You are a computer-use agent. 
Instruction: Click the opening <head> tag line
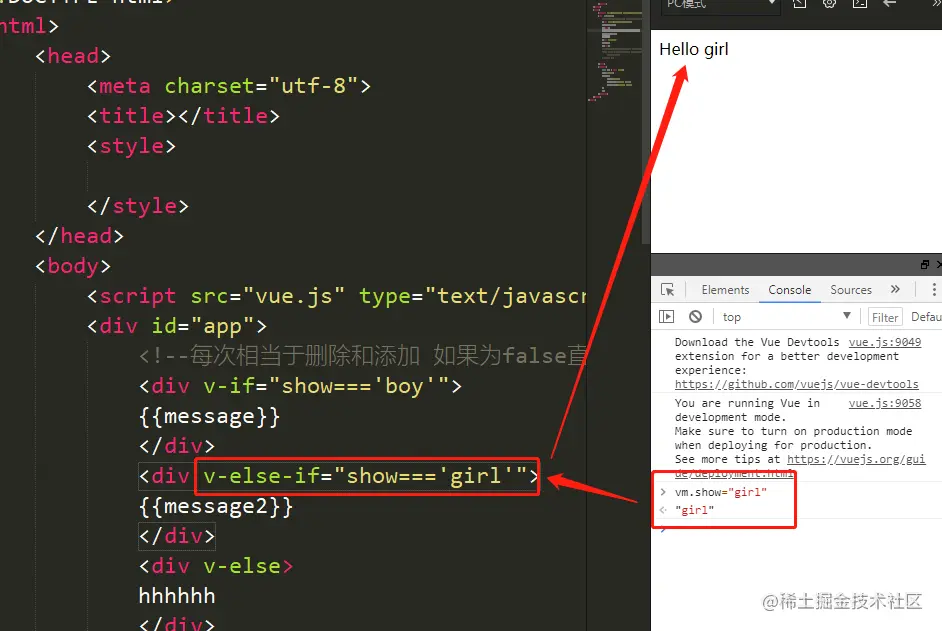point(73,56)
